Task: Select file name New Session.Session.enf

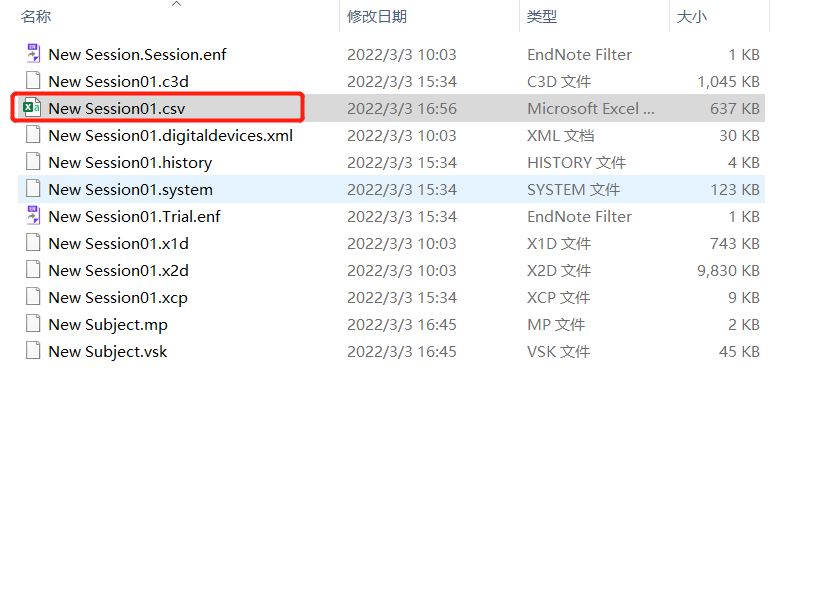Action: (x=137, y=54)
